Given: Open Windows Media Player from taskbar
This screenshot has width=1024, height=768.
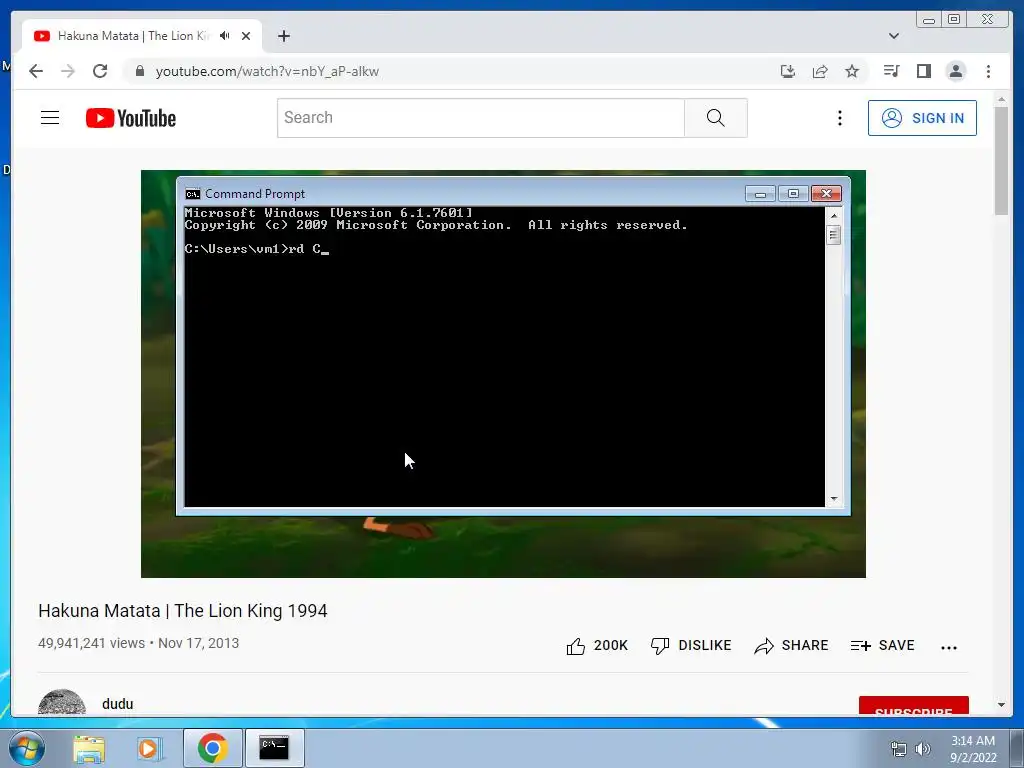Looking at the screenshot, I should [149, 748].
